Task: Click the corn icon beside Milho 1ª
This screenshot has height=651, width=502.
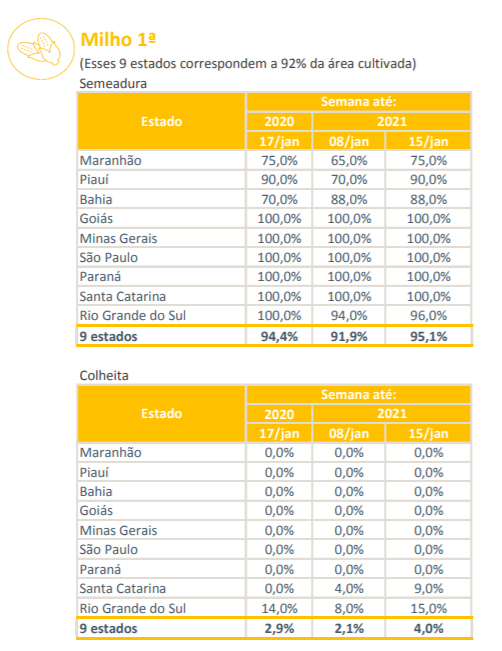Action: tap(40, 49)
